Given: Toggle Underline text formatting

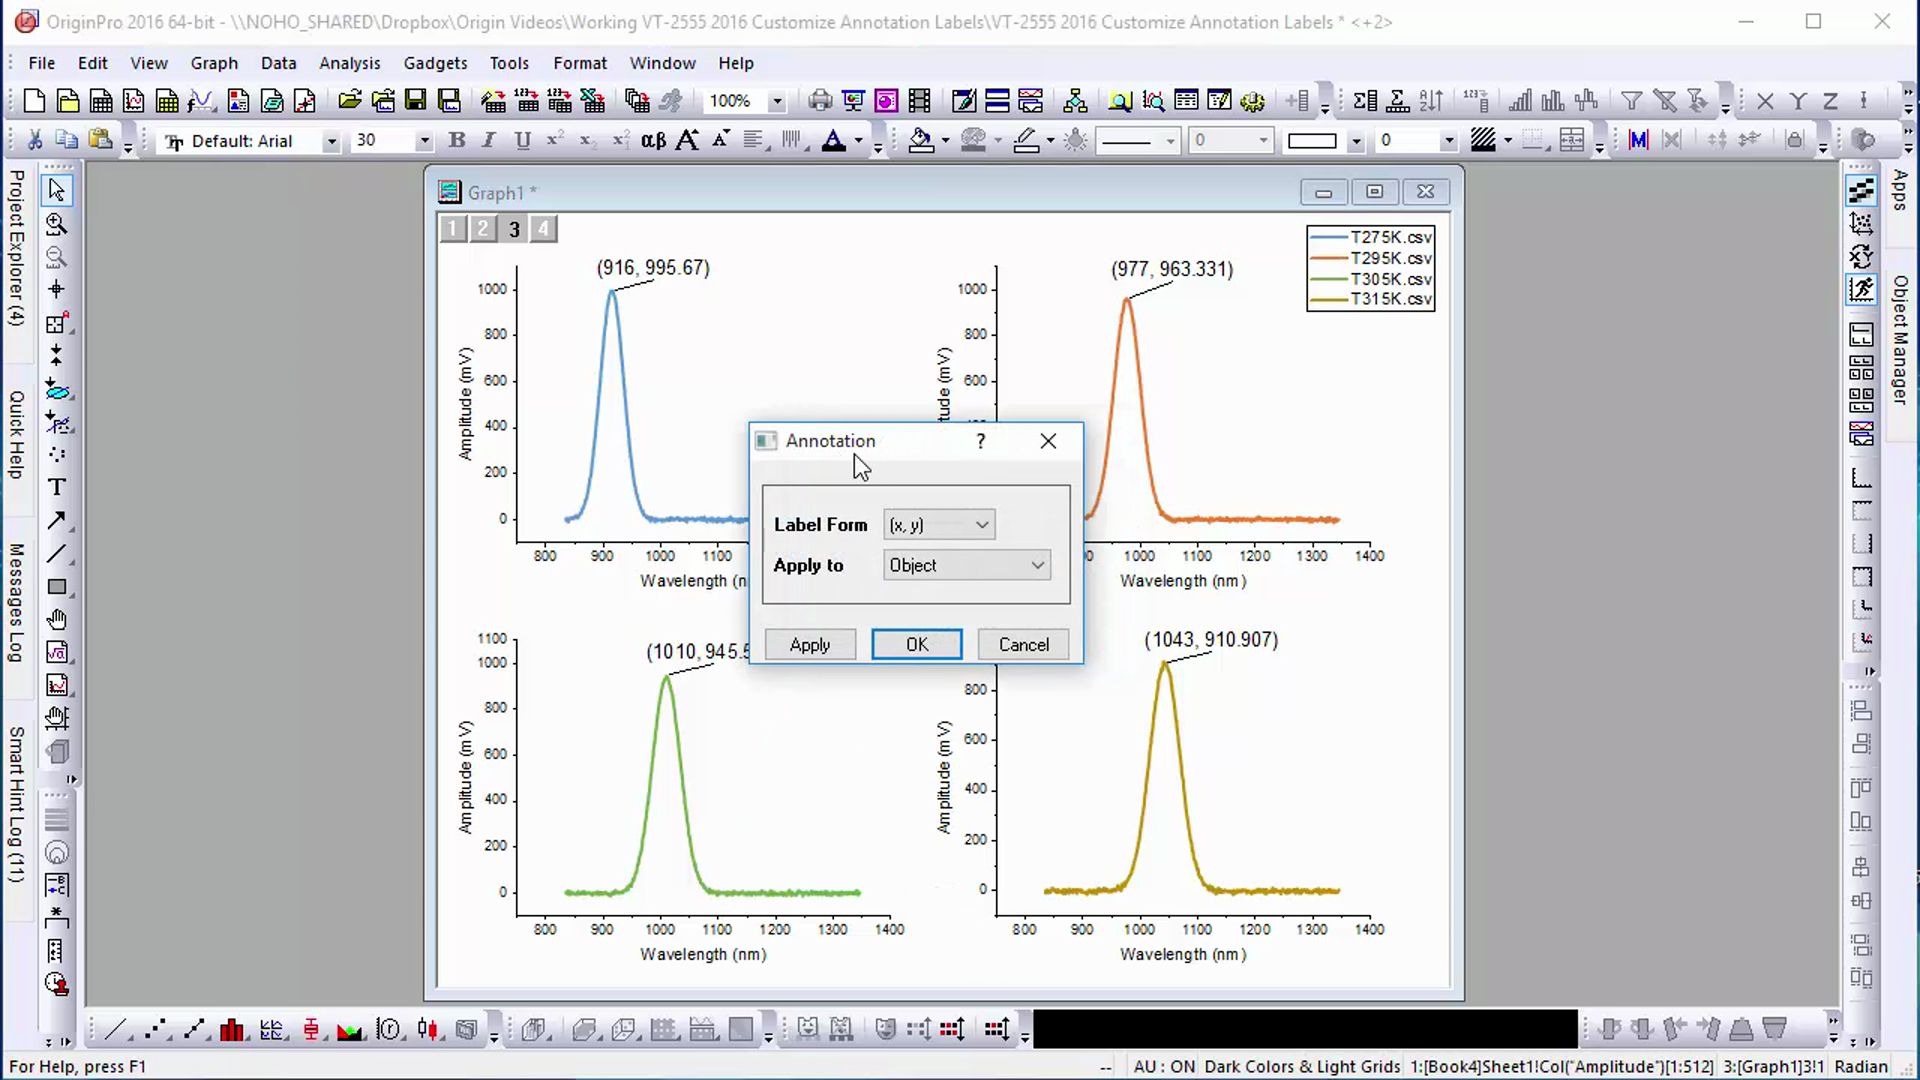Looking at the screenshot, I should 522,141.
